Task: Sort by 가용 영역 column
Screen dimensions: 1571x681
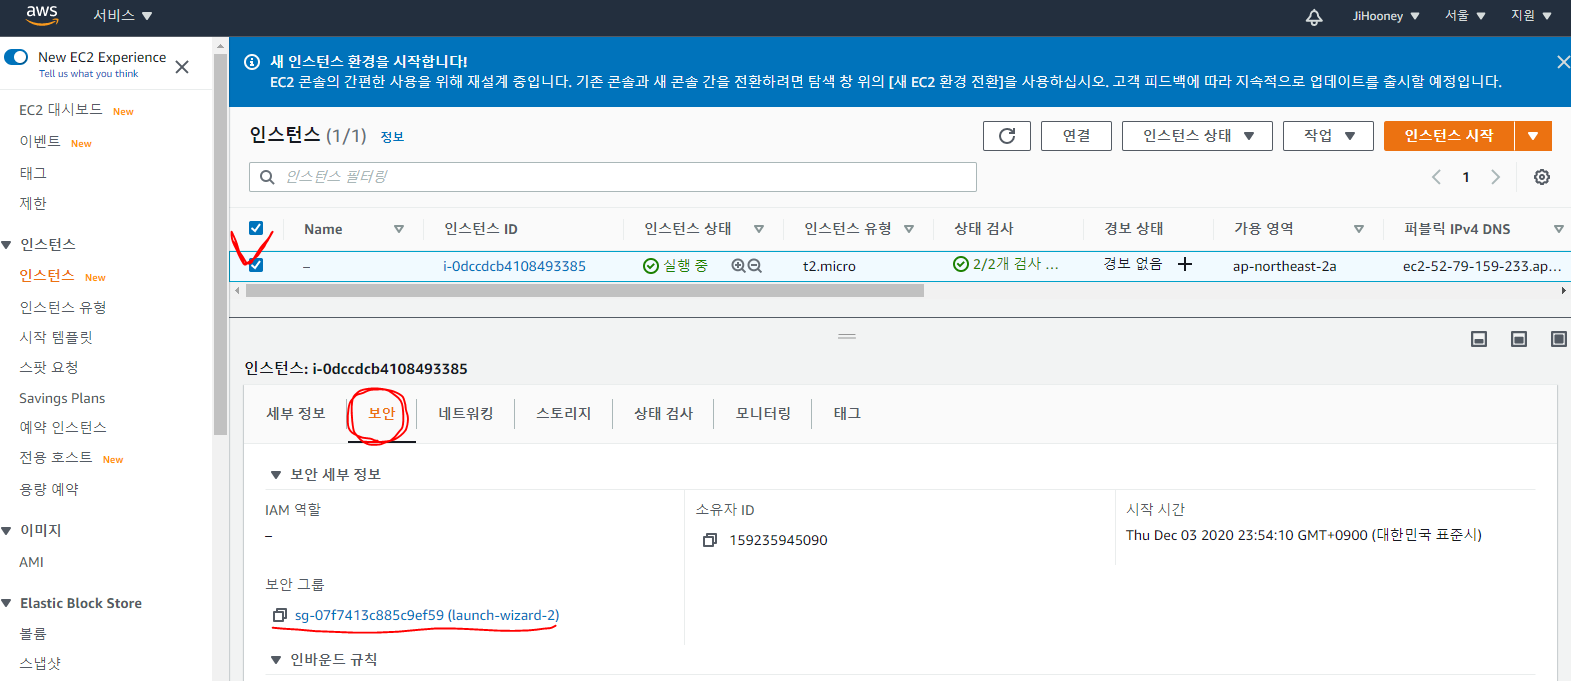Action: (1359, 229)
